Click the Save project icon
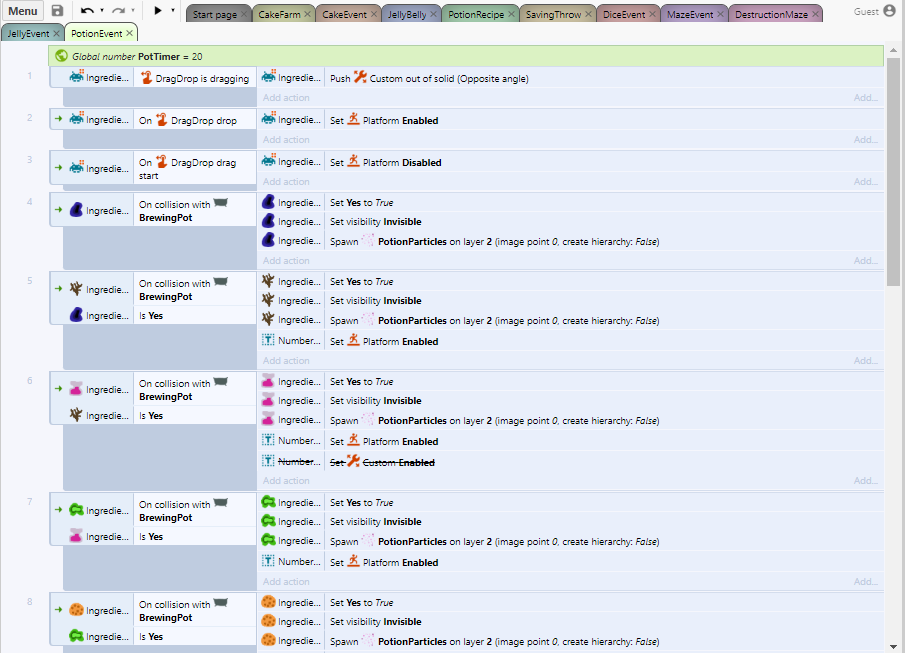The width and height of the screenshot is (905, 653). click(57, 11)
